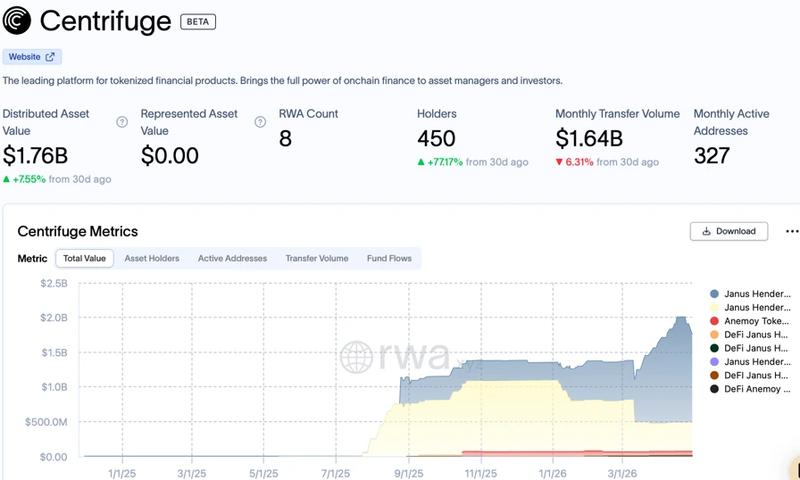Click the Holders count value 450
The height and width of the screenshot is (480, 800).
click(x=436, y=139)
